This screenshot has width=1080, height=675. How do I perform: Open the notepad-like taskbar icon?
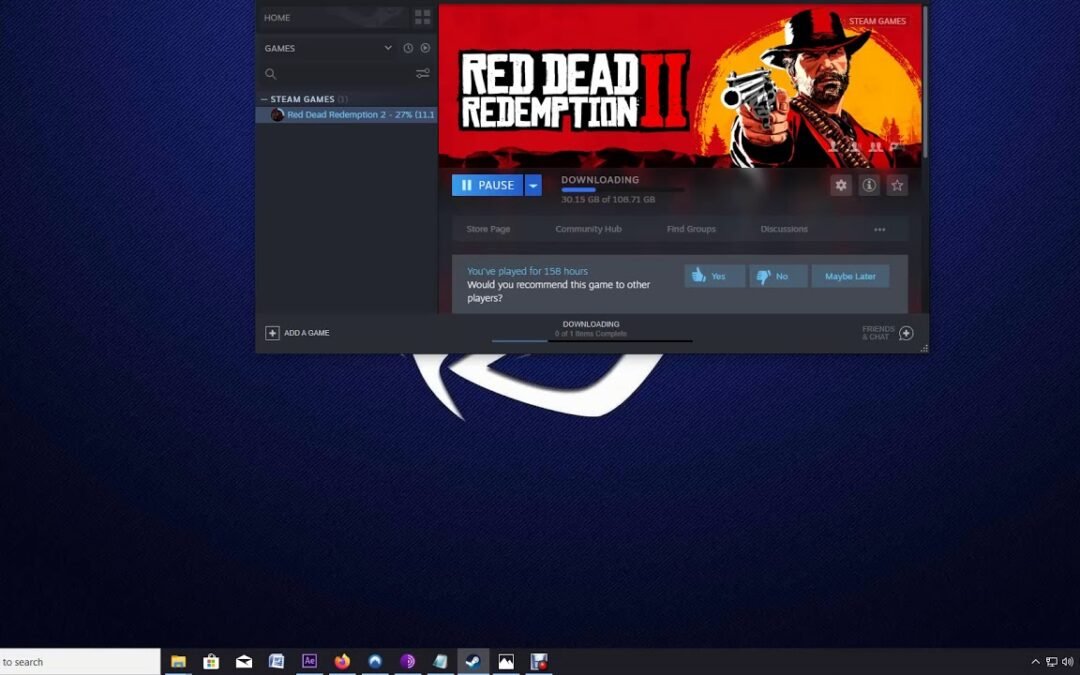(440, 662)
